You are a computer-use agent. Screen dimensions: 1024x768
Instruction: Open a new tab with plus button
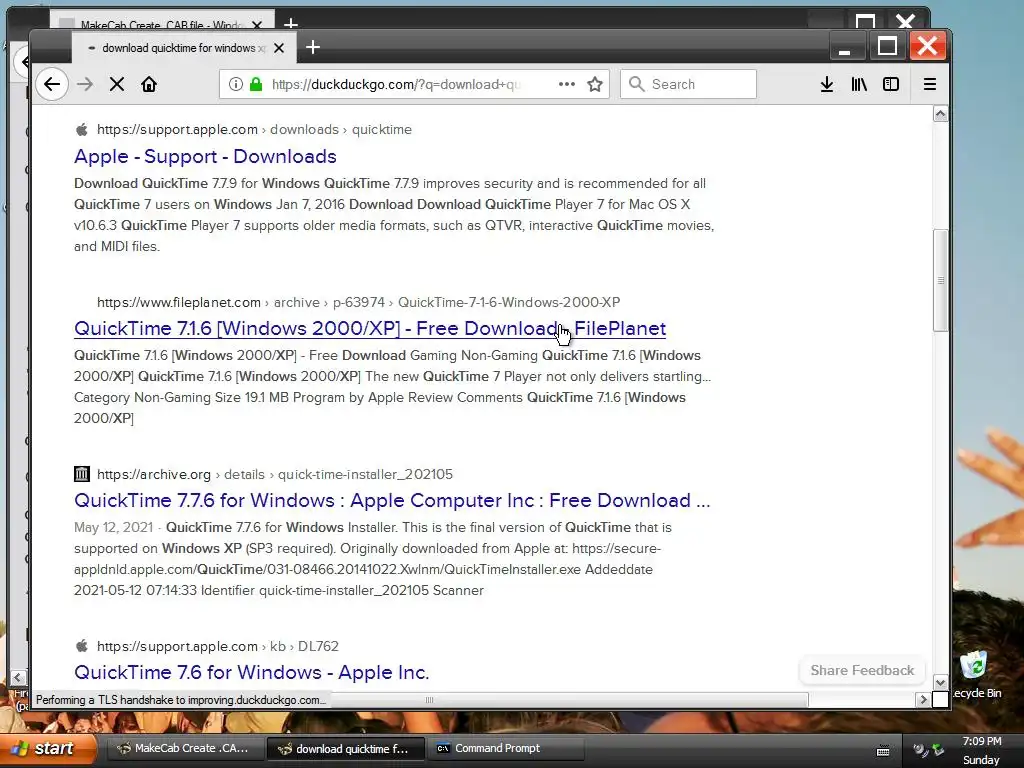[x=313, y=47]
